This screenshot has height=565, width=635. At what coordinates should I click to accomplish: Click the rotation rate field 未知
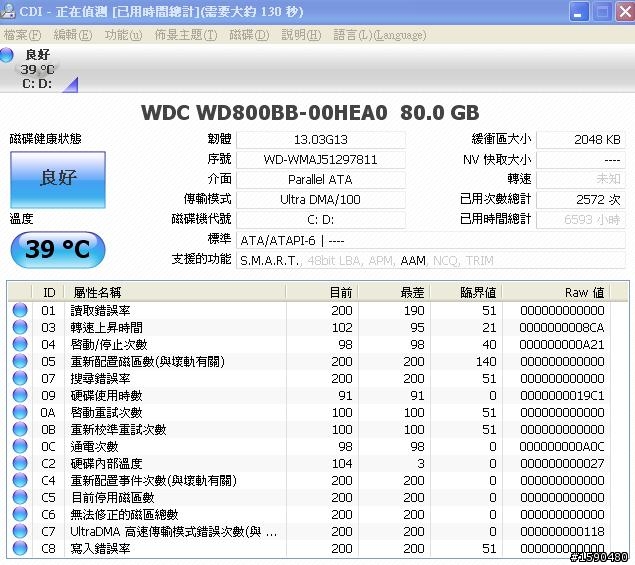pyautogui.click(x=581, y=179)
